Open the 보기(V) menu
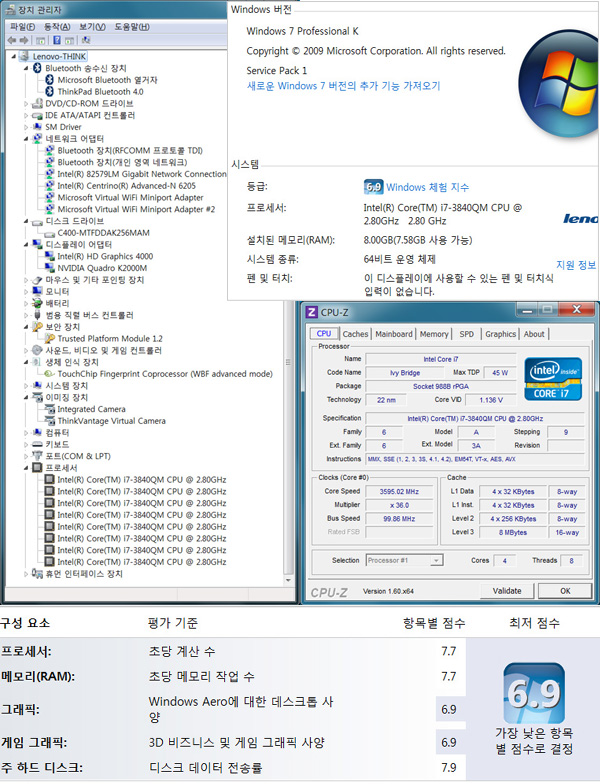600x784 pixels. pos(92,26)
